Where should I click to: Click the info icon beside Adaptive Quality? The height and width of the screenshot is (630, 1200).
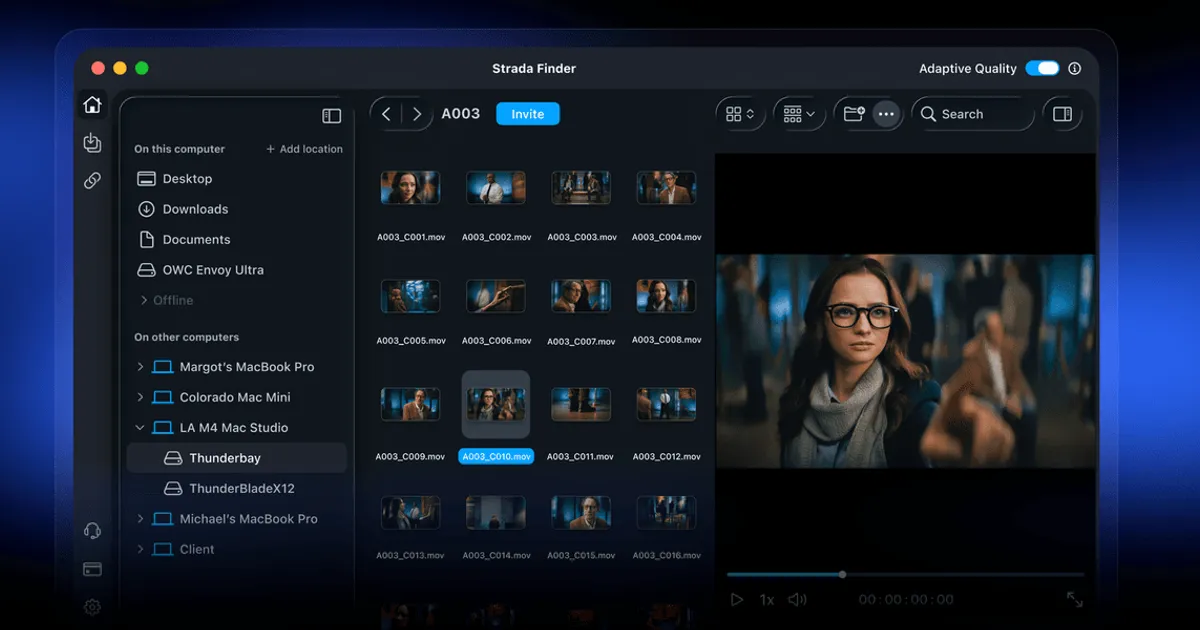pyautogui.click(x=1075, y=69)
